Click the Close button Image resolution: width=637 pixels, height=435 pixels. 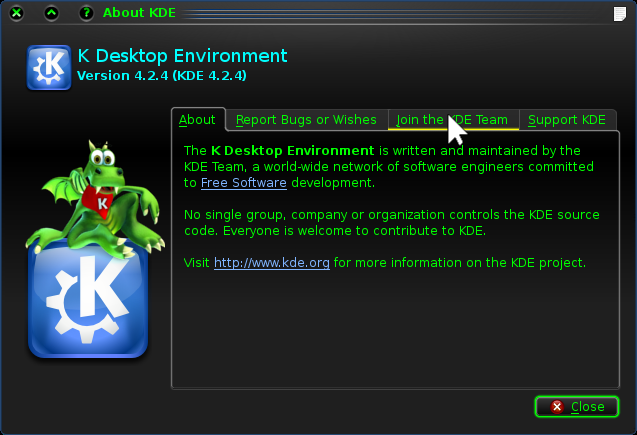(577, 407)
